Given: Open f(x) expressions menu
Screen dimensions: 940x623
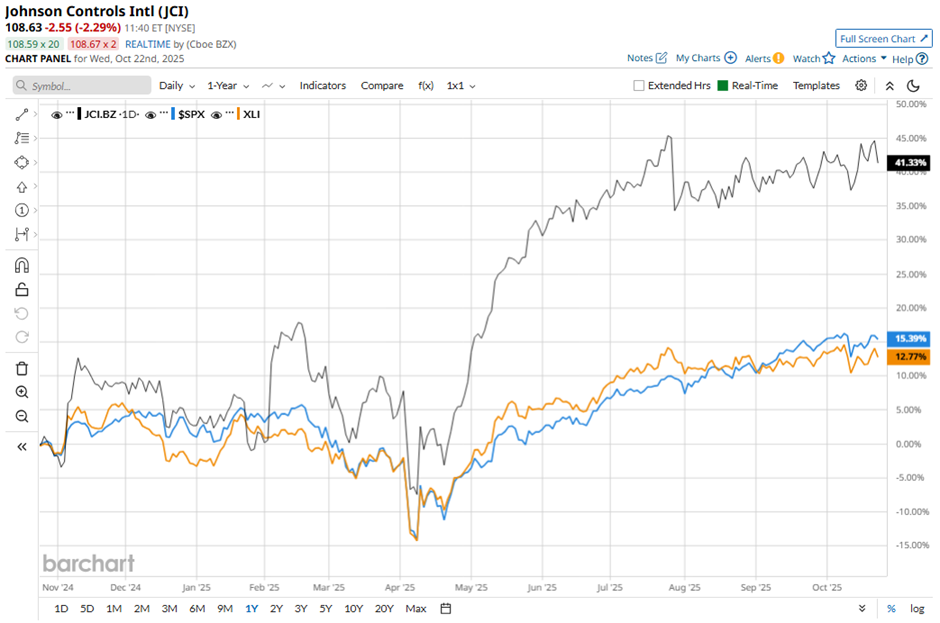Looking at the screenshot, I should click(x=426, y=86).
